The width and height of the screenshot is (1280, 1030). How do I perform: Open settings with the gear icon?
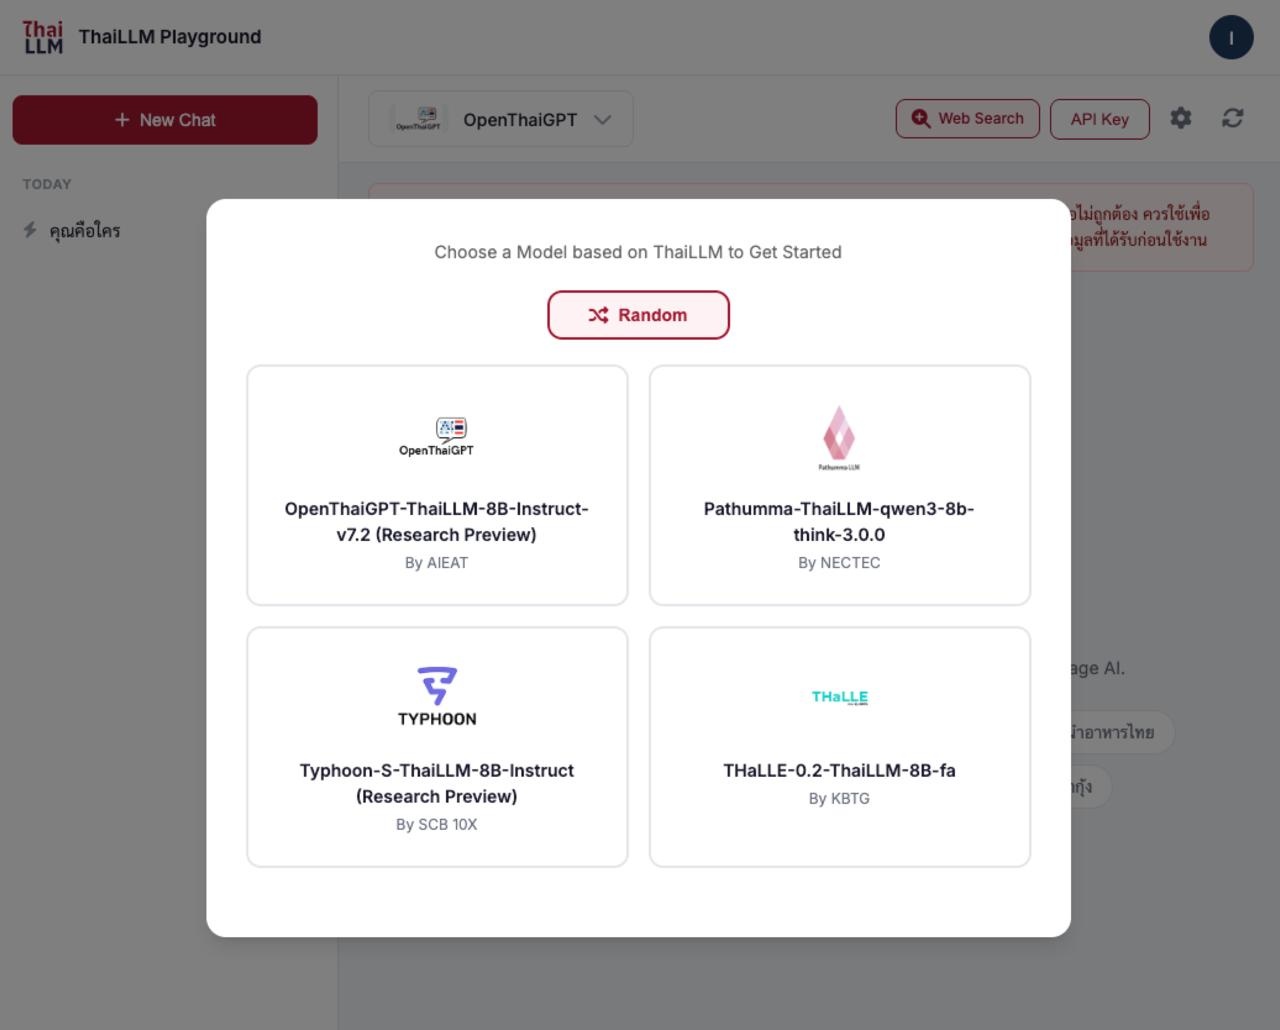coord(1181,118)
